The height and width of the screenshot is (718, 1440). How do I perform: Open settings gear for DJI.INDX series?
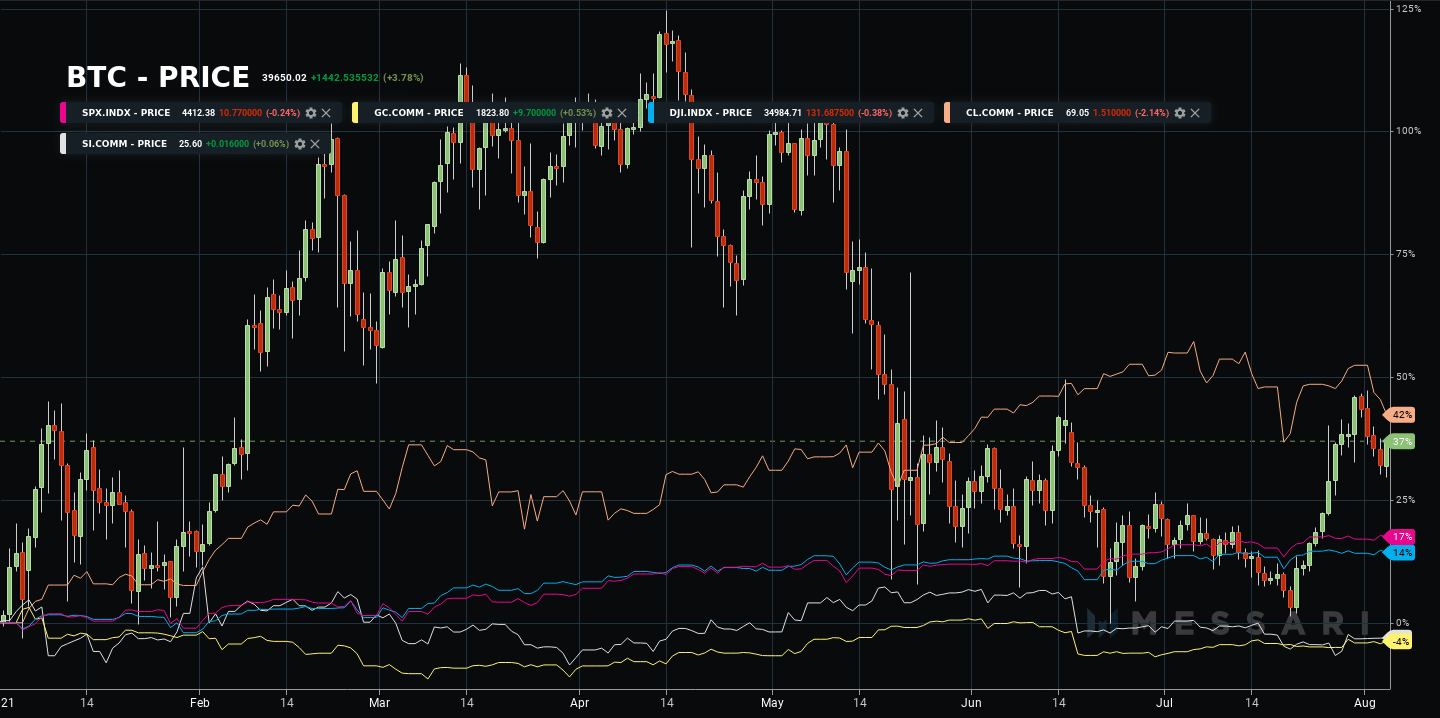click(x=903, y=113)
